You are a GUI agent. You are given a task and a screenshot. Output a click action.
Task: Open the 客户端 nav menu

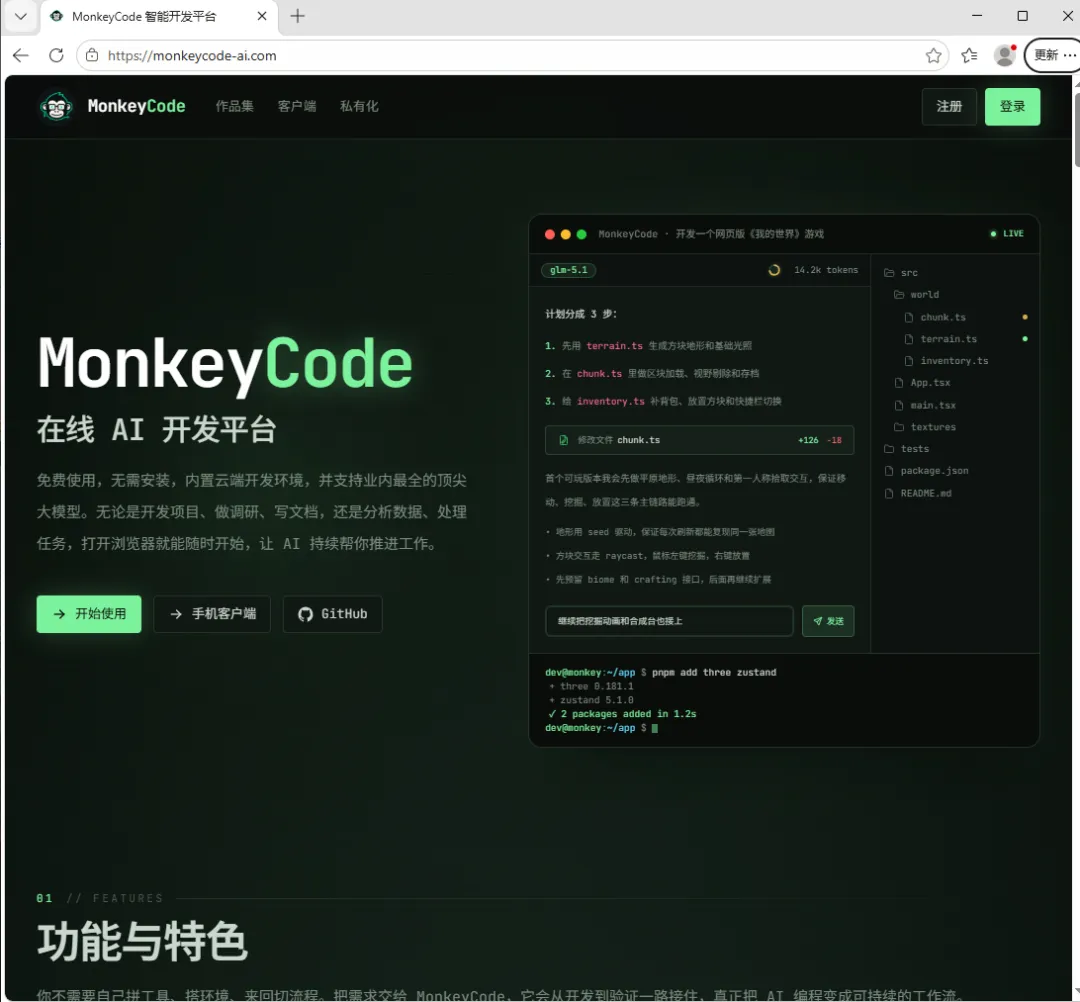(297, 106)
